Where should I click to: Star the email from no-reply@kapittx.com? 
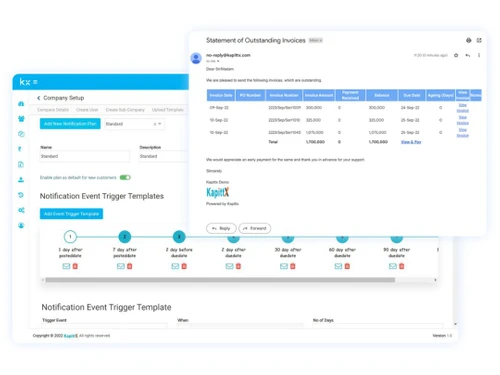[456, 55]
